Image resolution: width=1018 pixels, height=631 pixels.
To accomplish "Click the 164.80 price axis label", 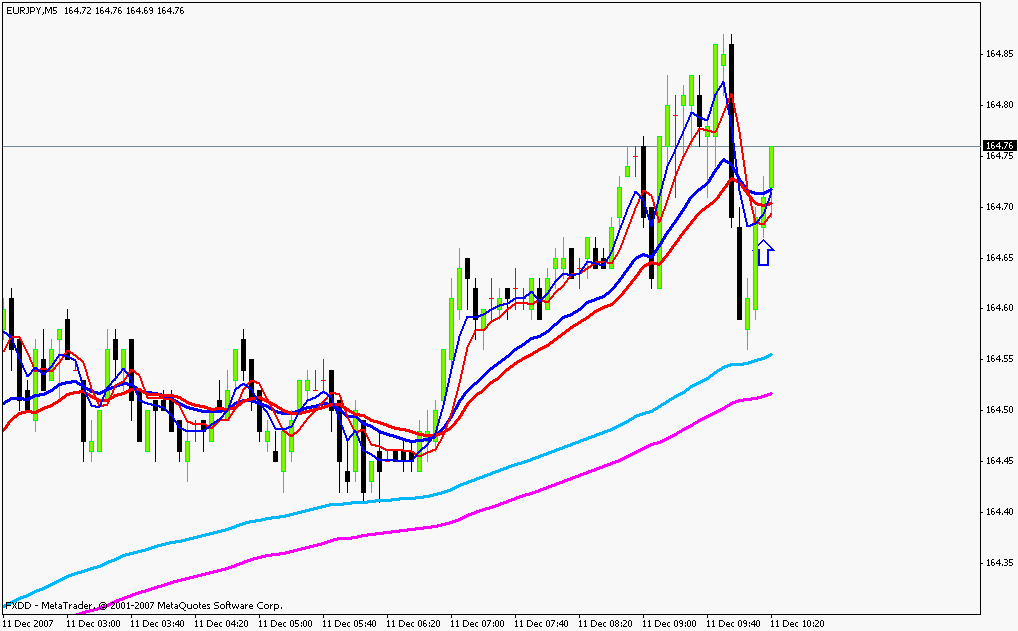I will tap(999, 105).
